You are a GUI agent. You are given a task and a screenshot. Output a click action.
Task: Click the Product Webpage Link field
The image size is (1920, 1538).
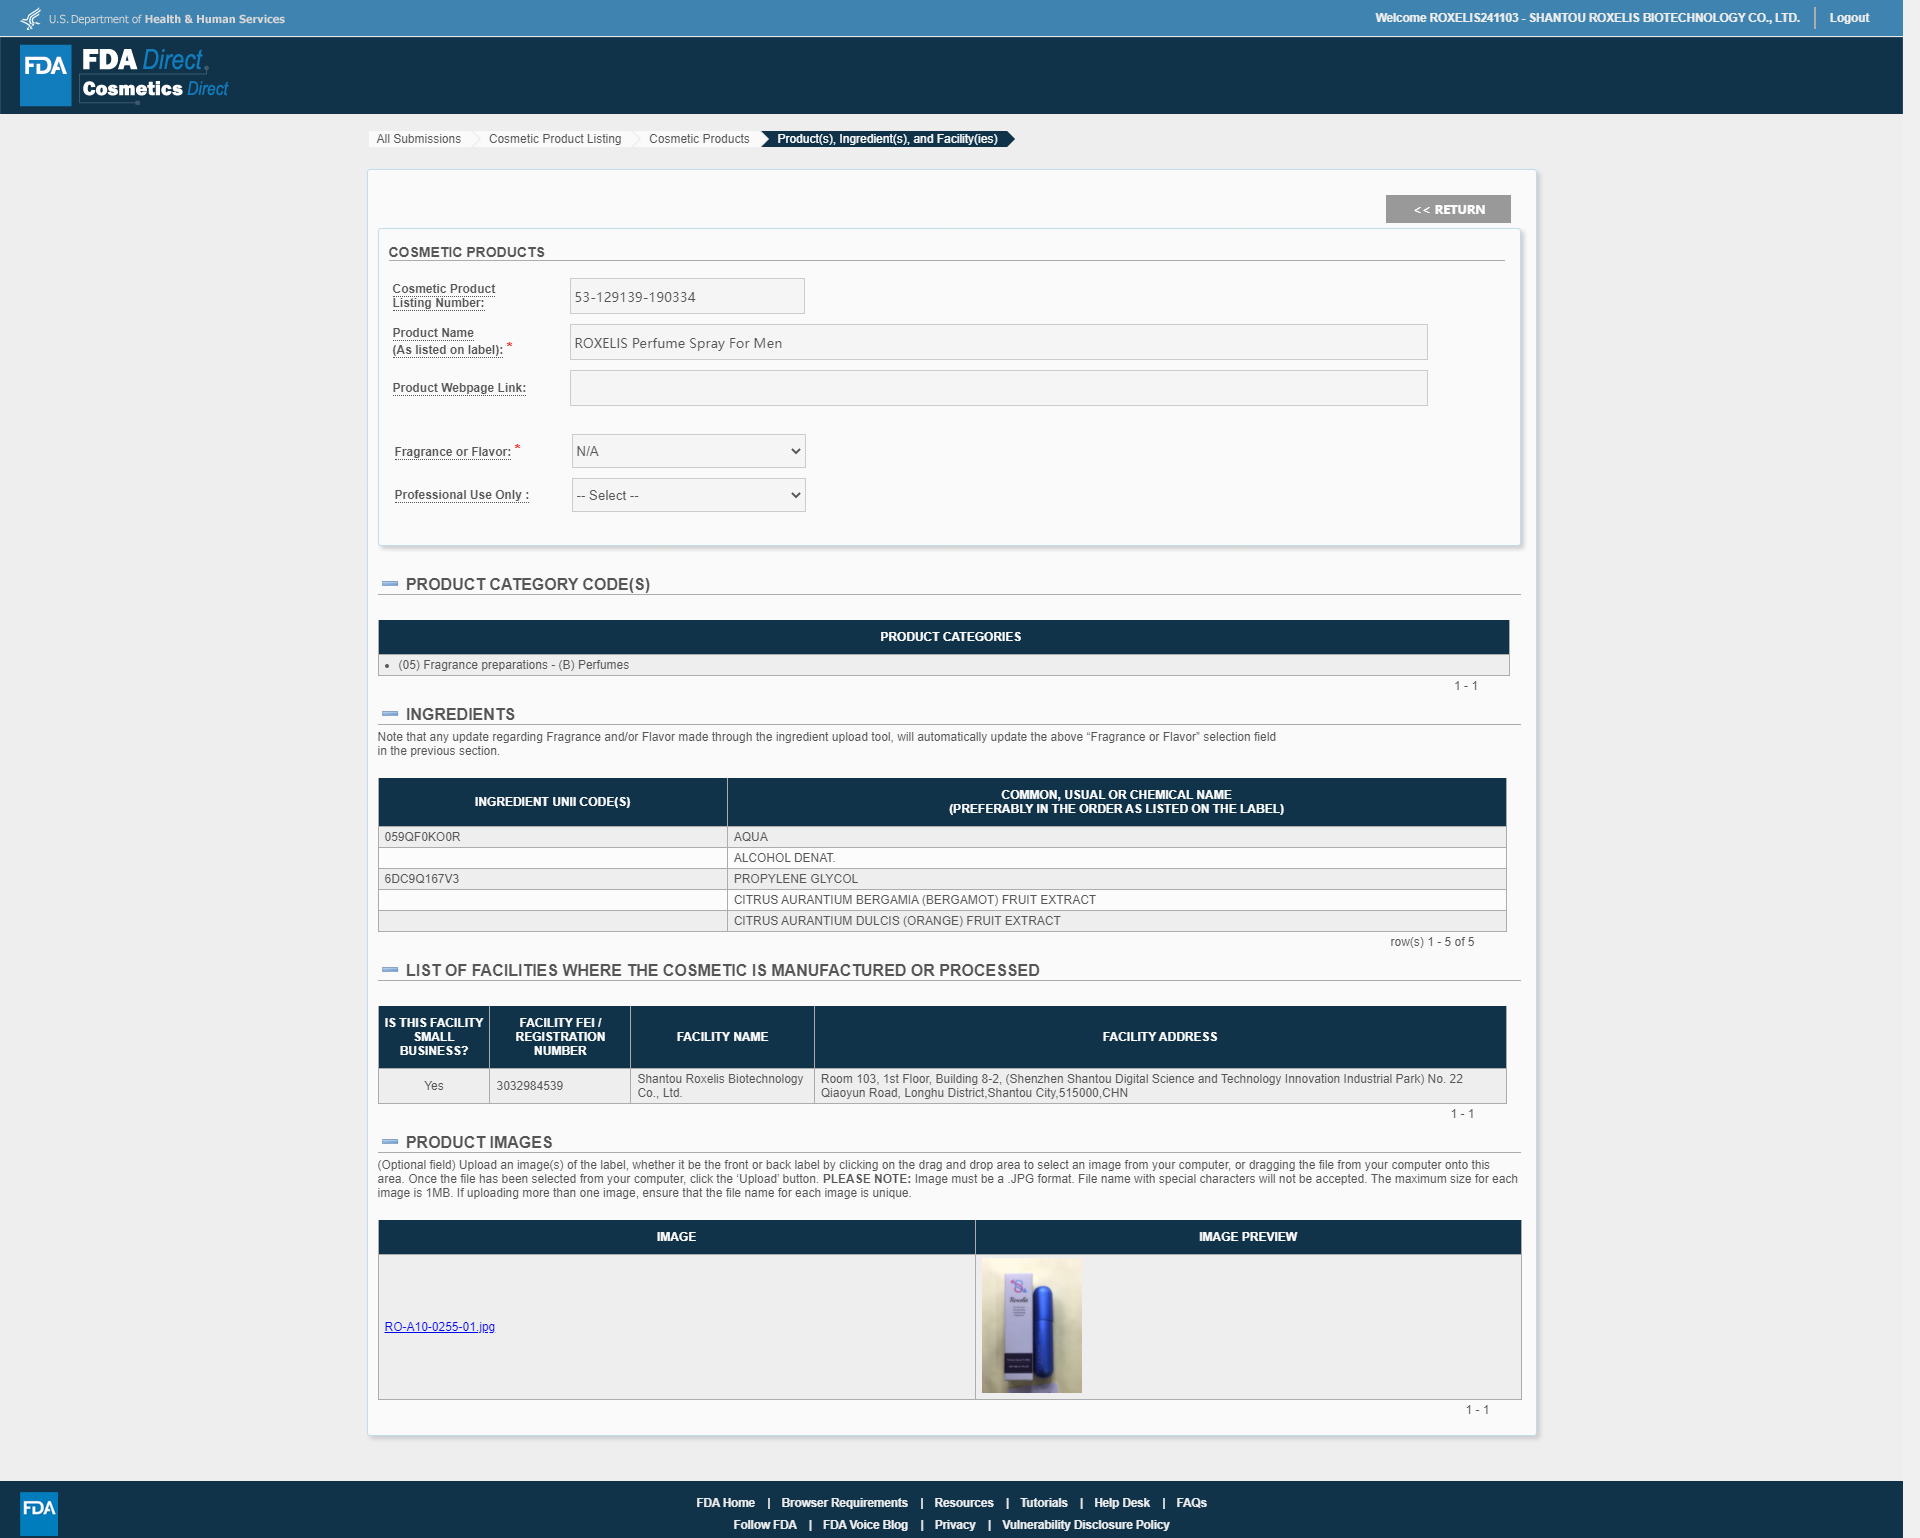(998, 388)
